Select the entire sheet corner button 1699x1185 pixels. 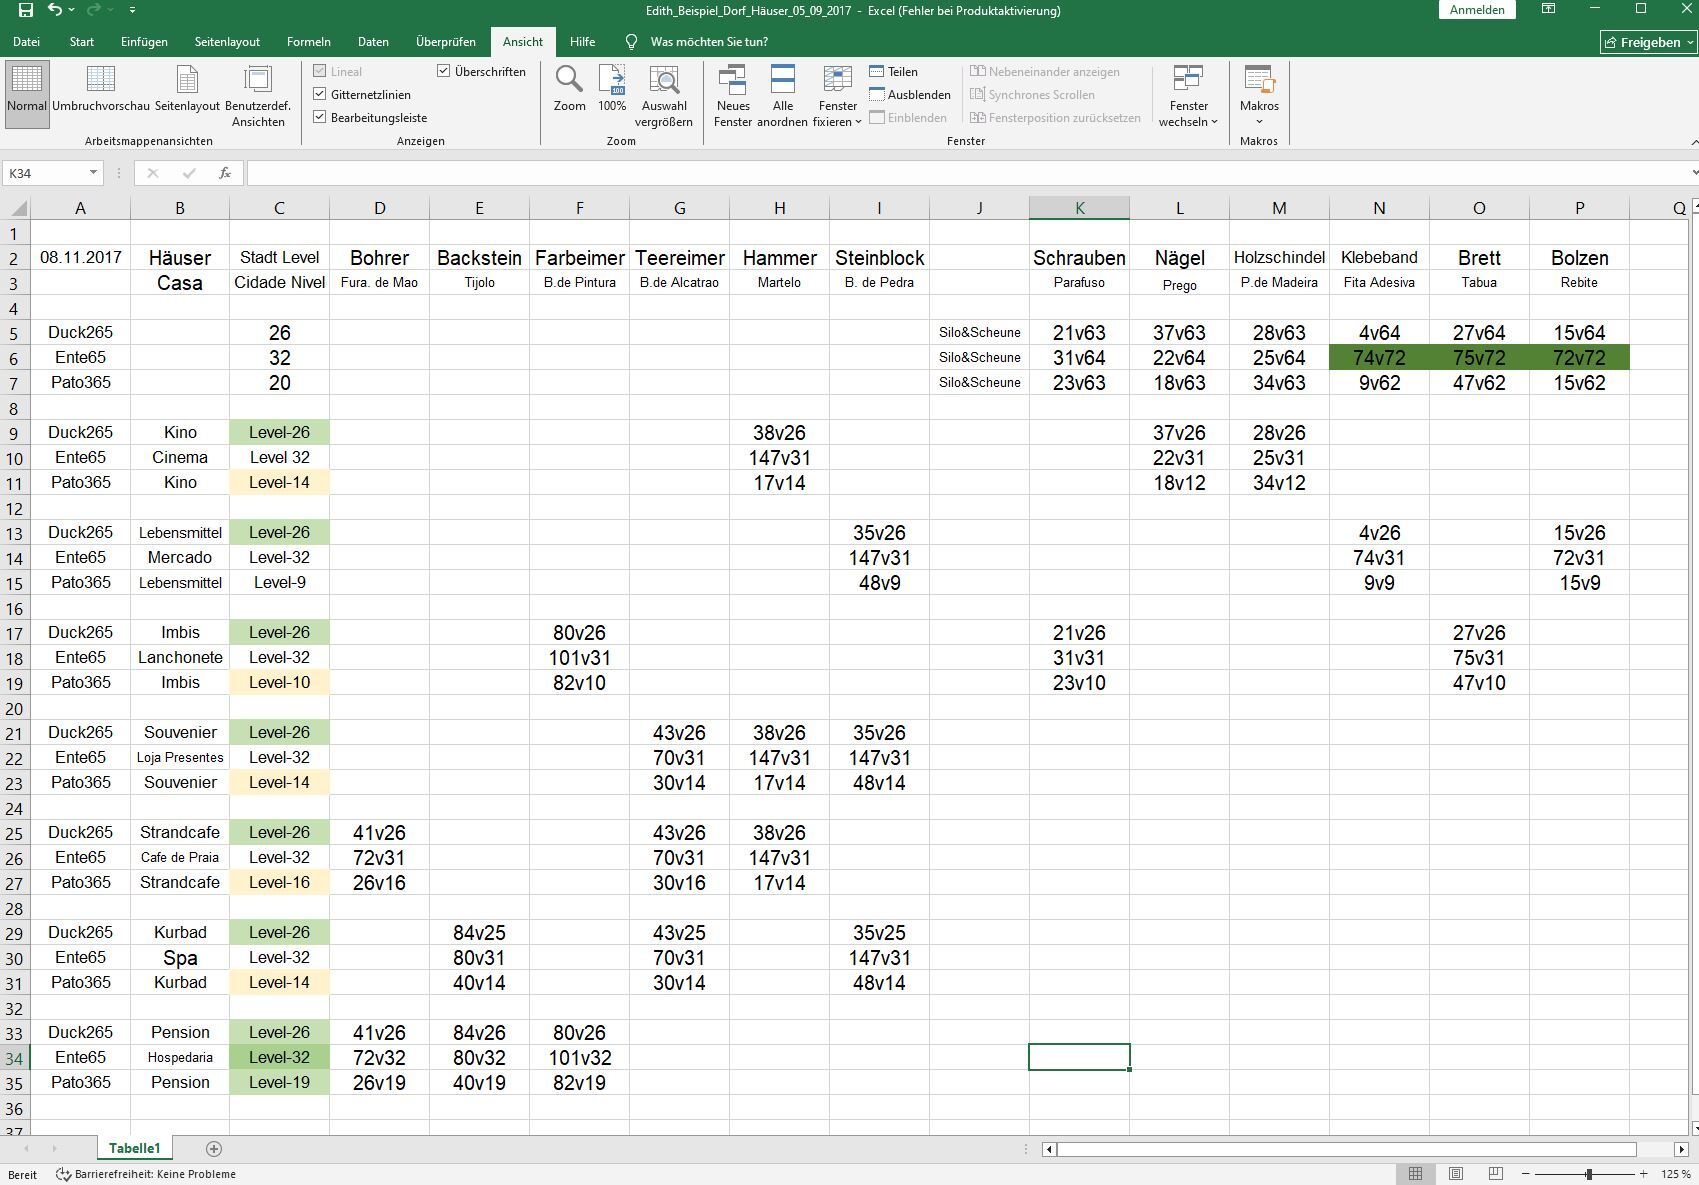tap(15, 208)
